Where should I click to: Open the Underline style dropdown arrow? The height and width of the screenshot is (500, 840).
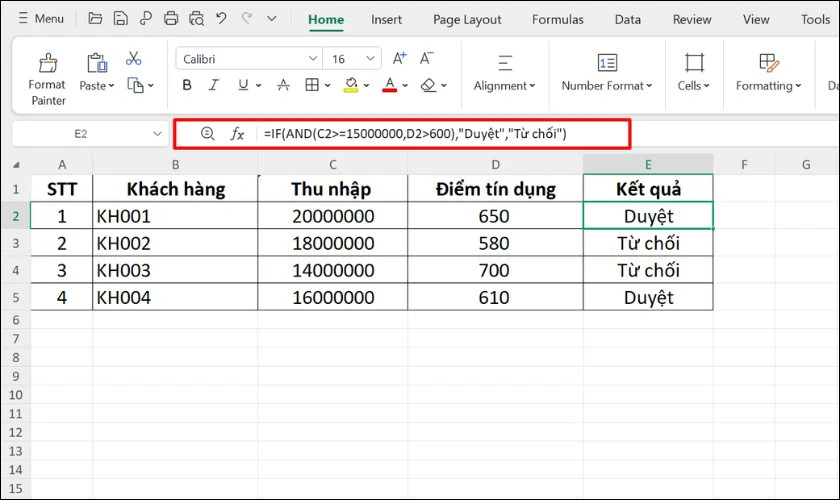pos(259,85)
